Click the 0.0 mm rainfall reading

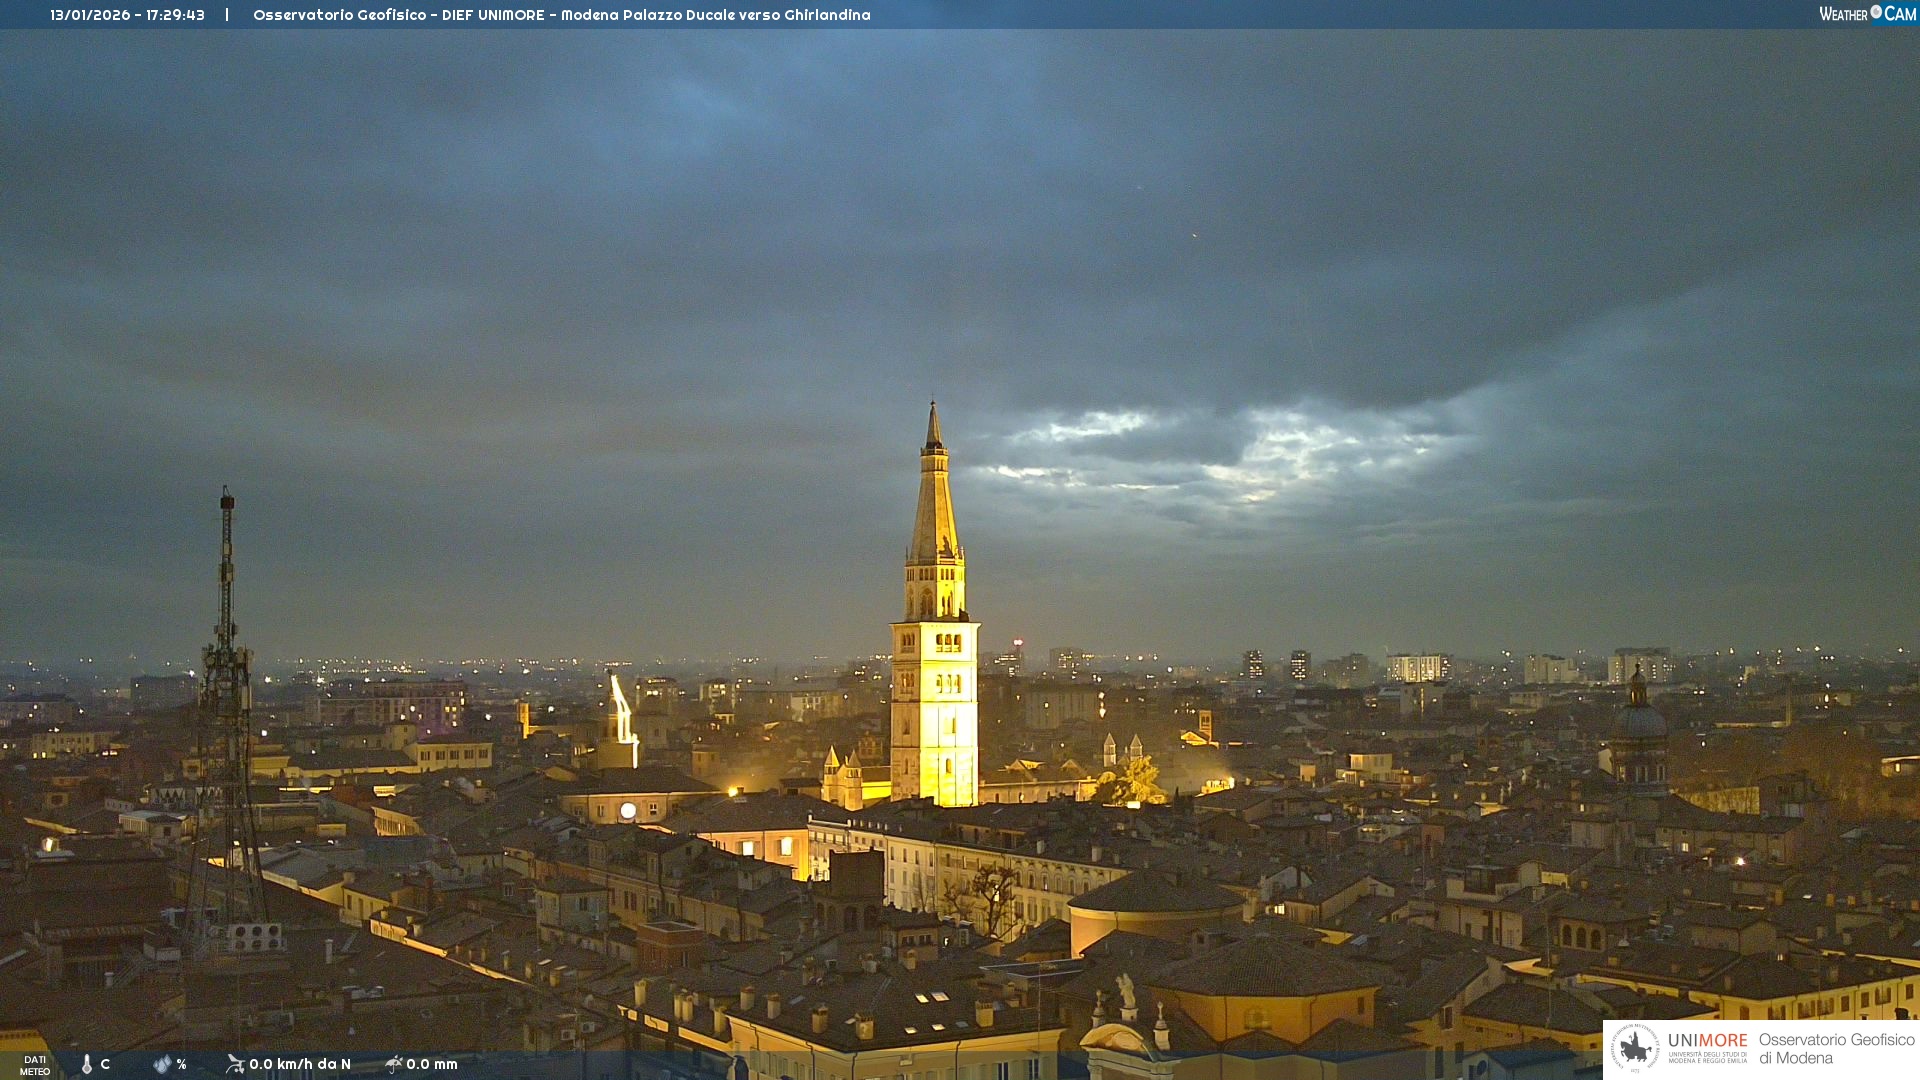[432, 1064]
